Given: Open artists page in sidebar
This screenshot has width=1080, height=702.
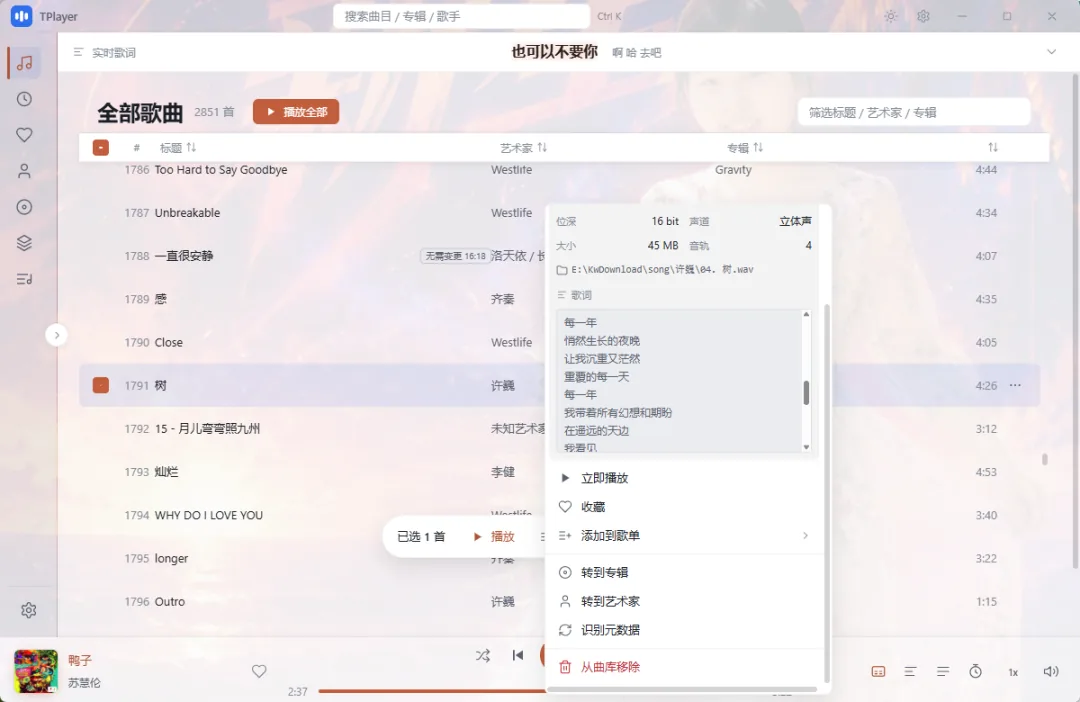Looking at the screenshot, I should tap(24, 171).
